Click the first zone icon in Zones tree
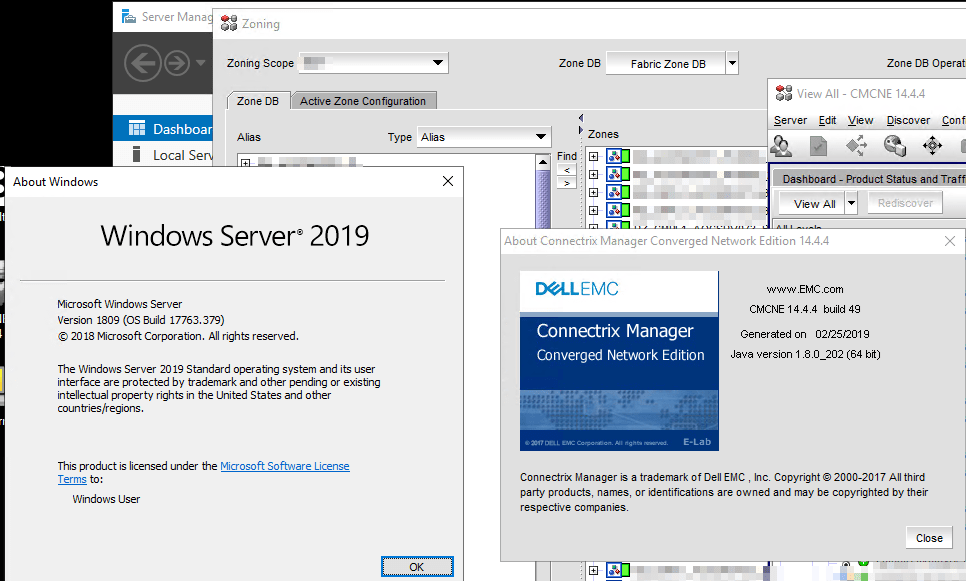 point(618,156)
